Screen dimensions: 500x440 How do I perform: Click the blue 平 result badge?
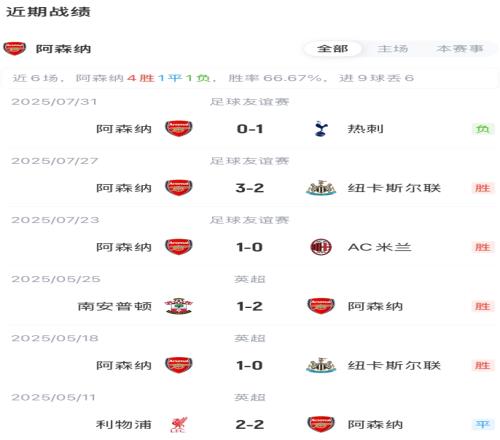tap(483, 424)
